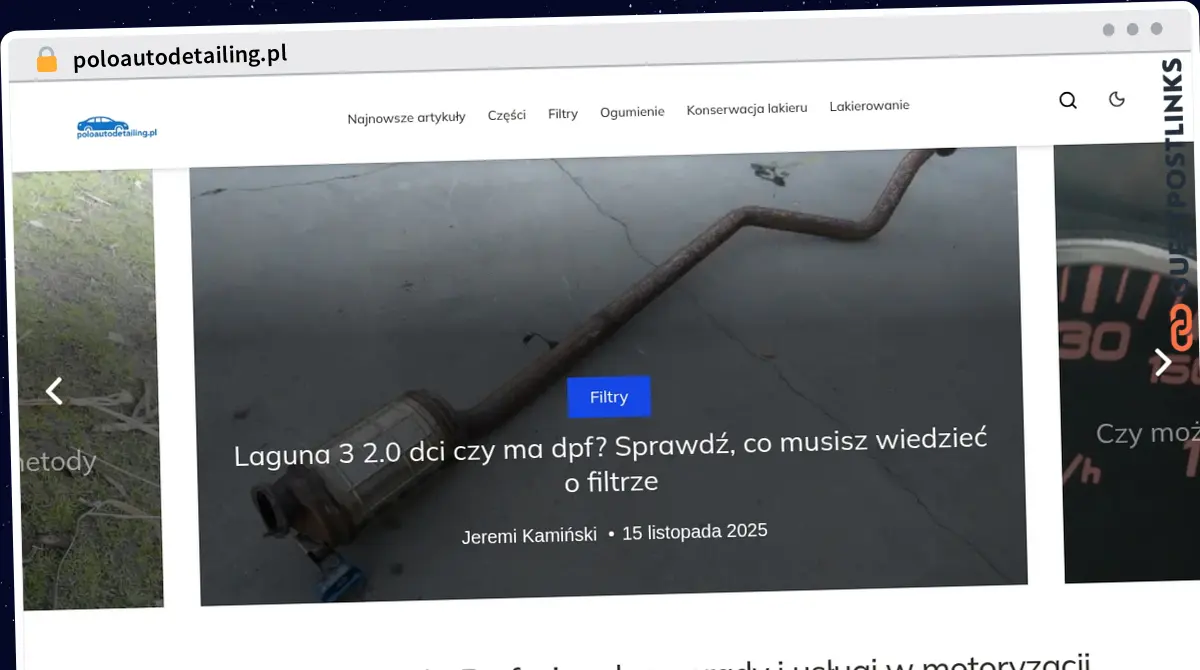Click the poloautodetailing.pl address bar URL
This screenshot has width=1200, height=670.
click(180, 57)
